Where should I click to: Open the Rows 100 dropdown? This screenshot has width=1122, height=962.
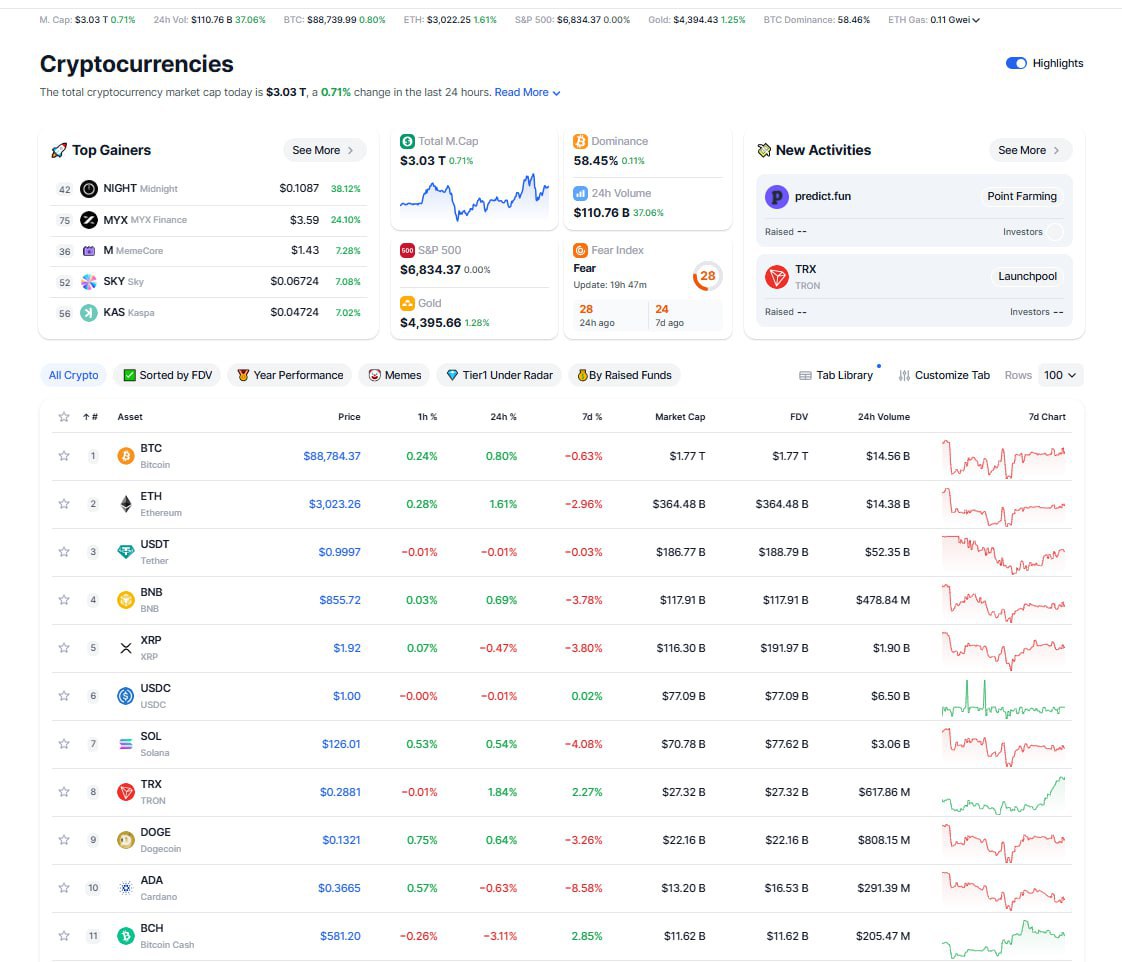click(x=1060, y=375)
